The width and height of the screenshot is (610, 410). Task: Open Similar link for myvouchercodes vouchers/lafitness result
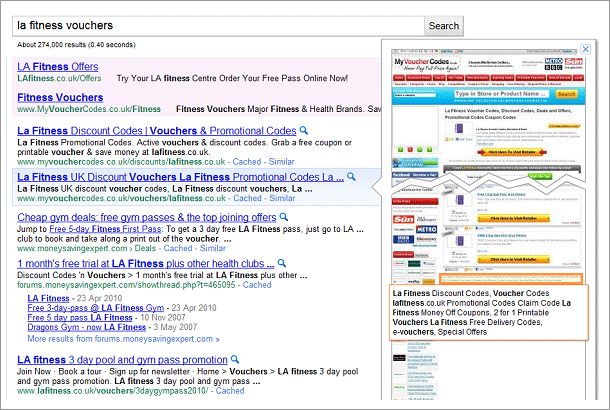282,198
